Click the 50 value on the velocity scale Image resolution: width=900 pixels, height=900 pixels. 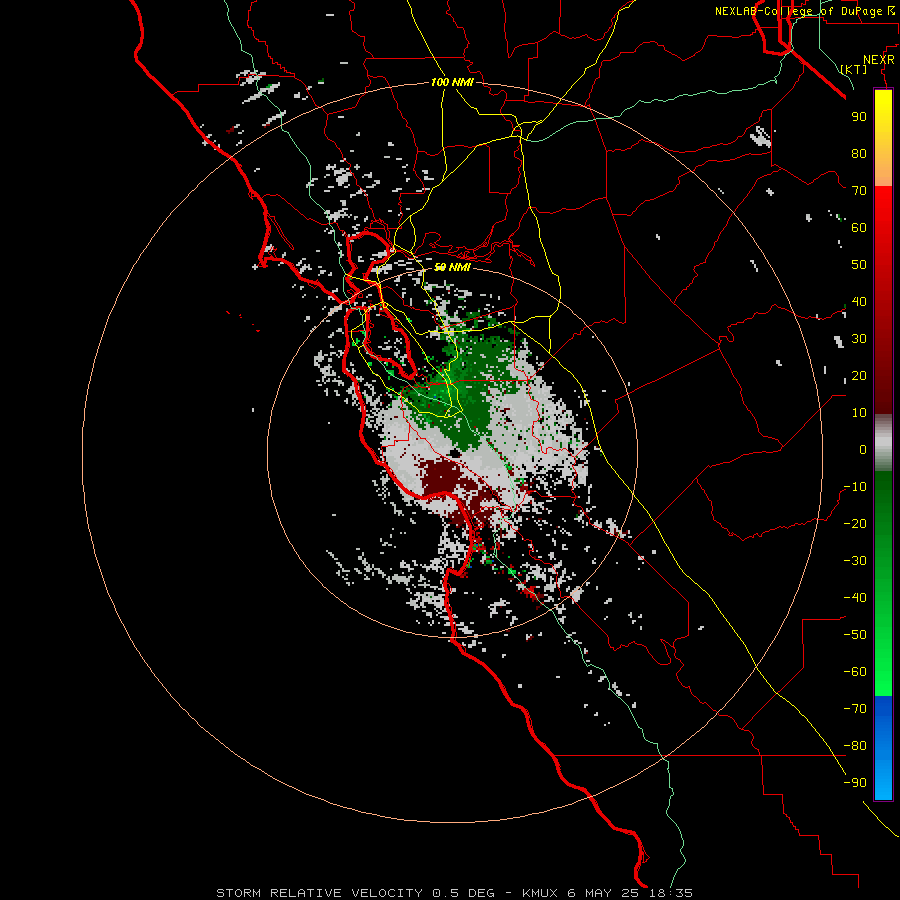(x=859, y=265)
